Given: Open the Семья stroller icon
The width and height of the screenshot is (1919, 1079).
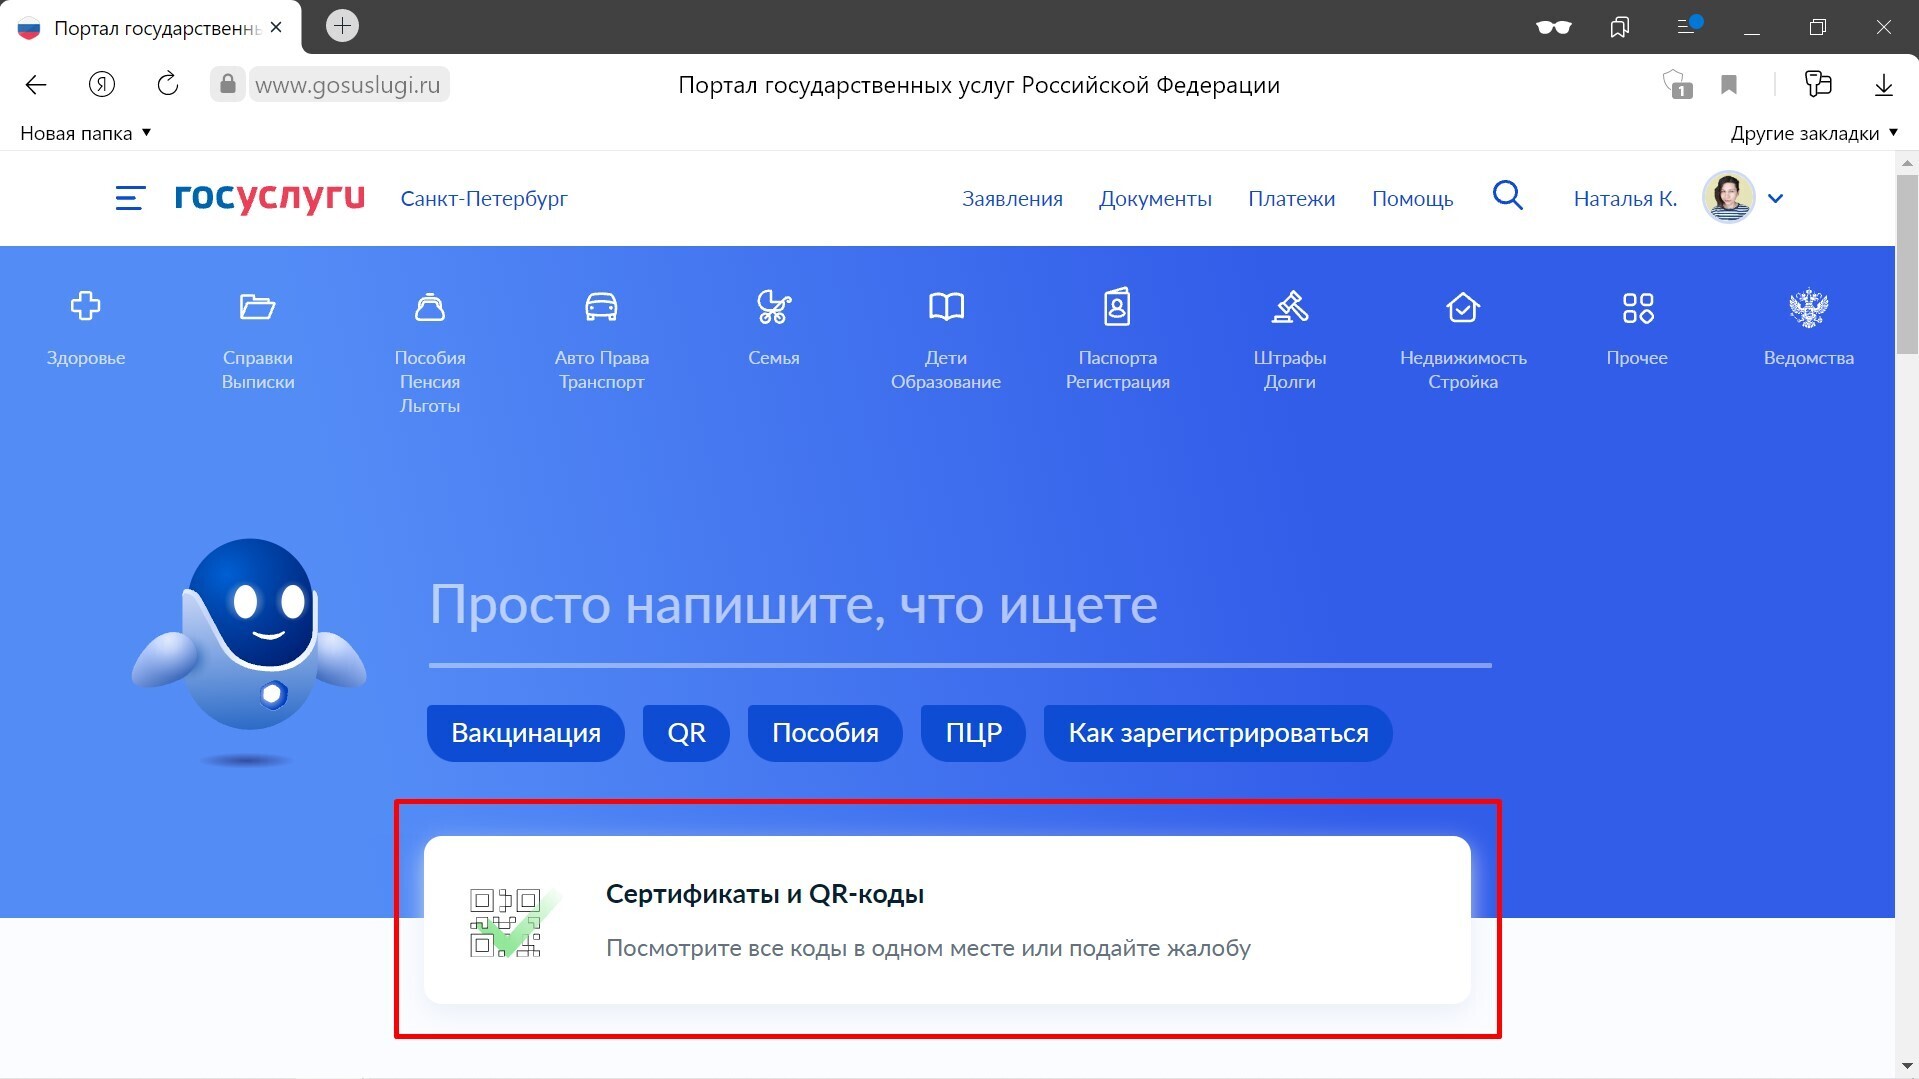Looking at the screenshot, I should [773, 307].
